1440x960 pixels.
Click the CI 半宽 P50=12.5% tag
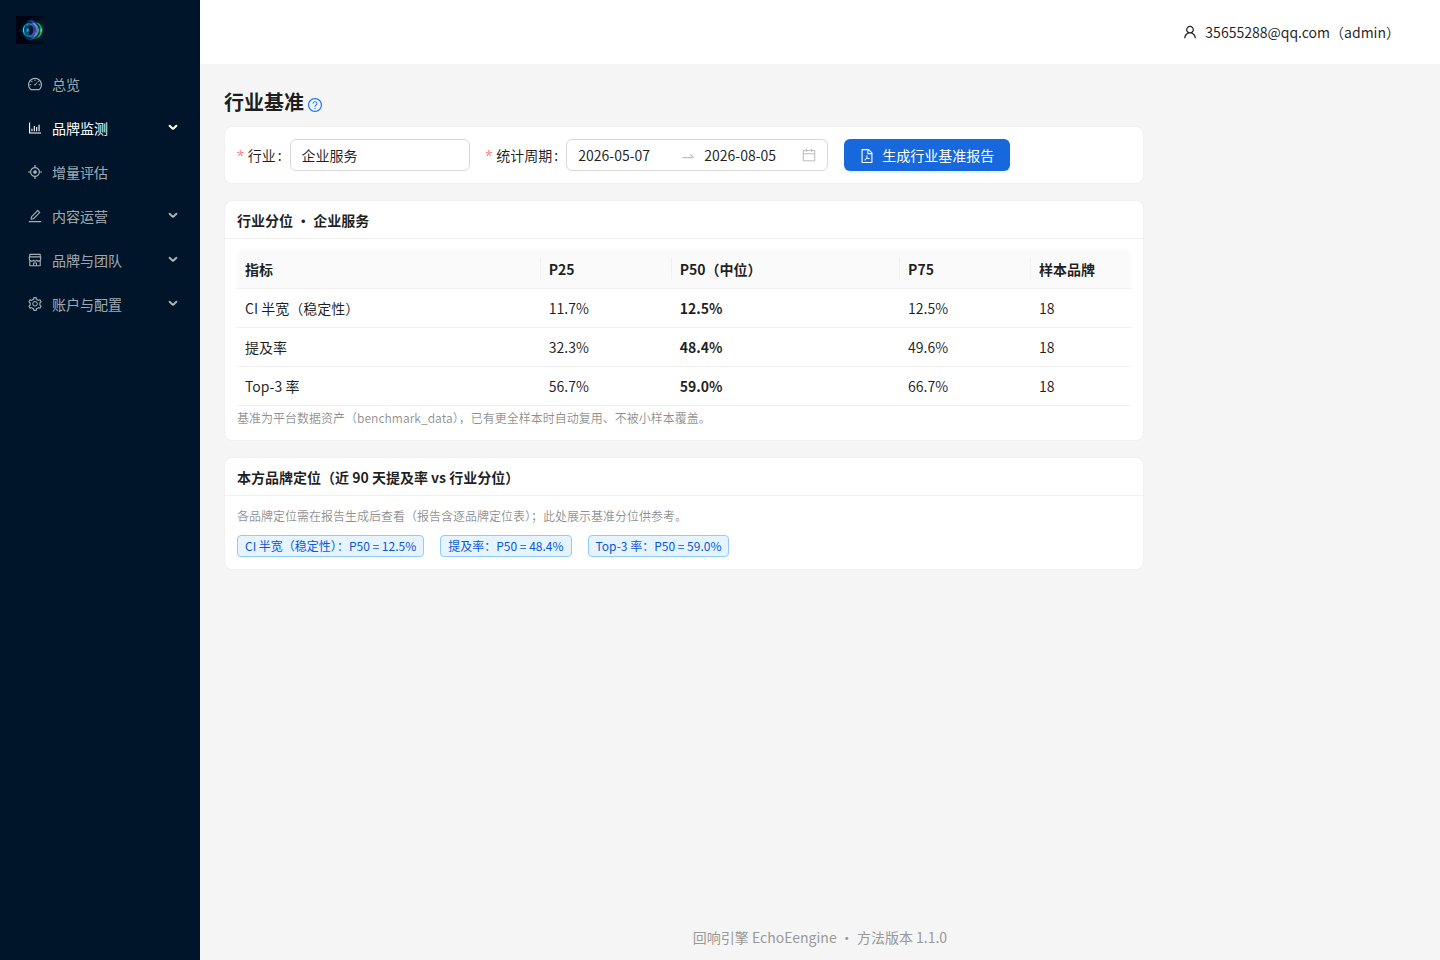[331, 546]
